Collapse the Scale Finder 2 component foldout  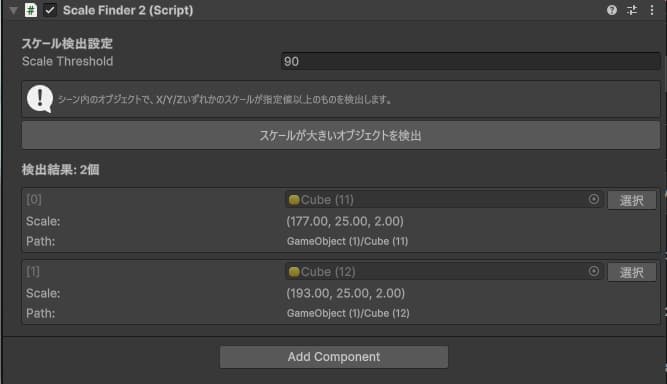pos(14,10)
